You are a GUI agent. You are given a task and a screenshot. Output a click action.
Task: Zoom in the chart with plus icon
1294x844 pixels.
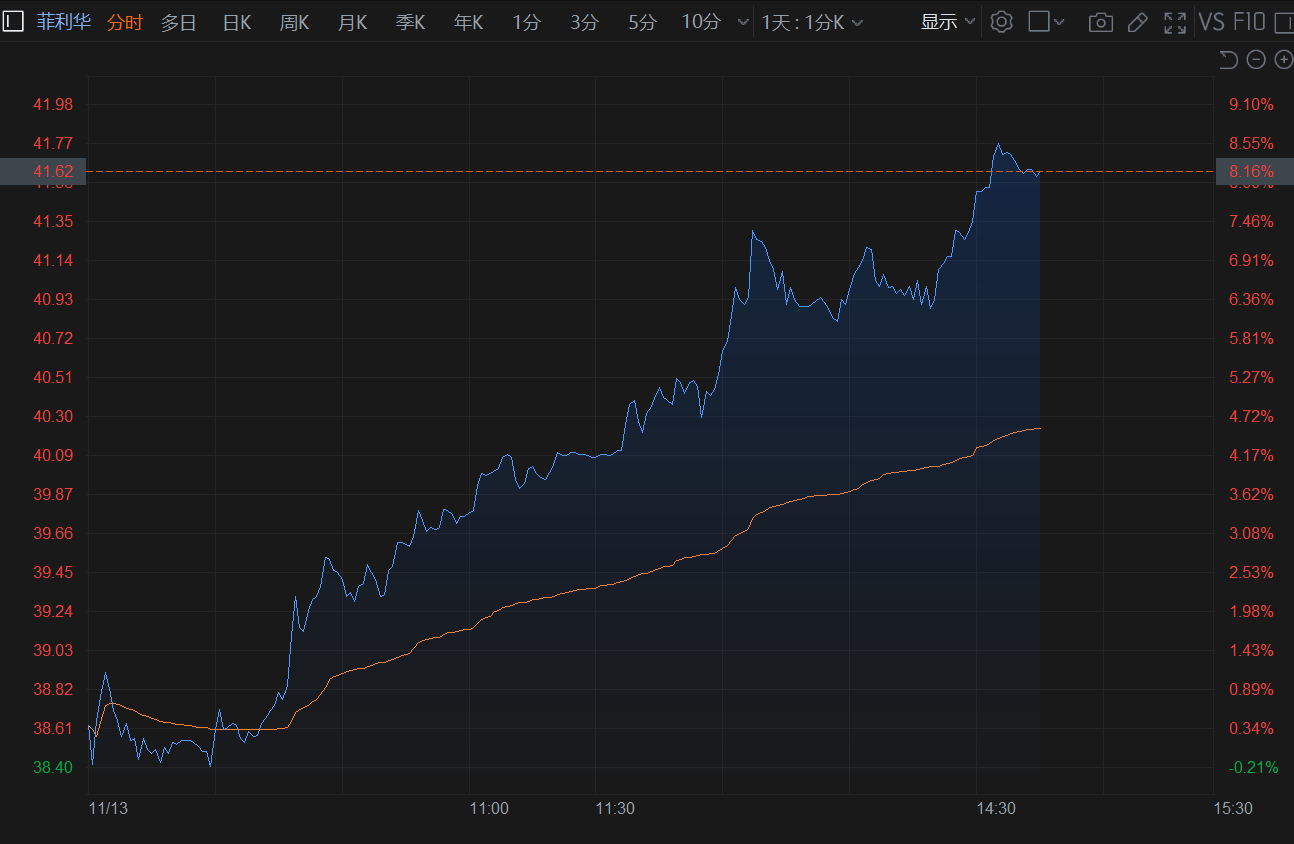coord(1284,60)
